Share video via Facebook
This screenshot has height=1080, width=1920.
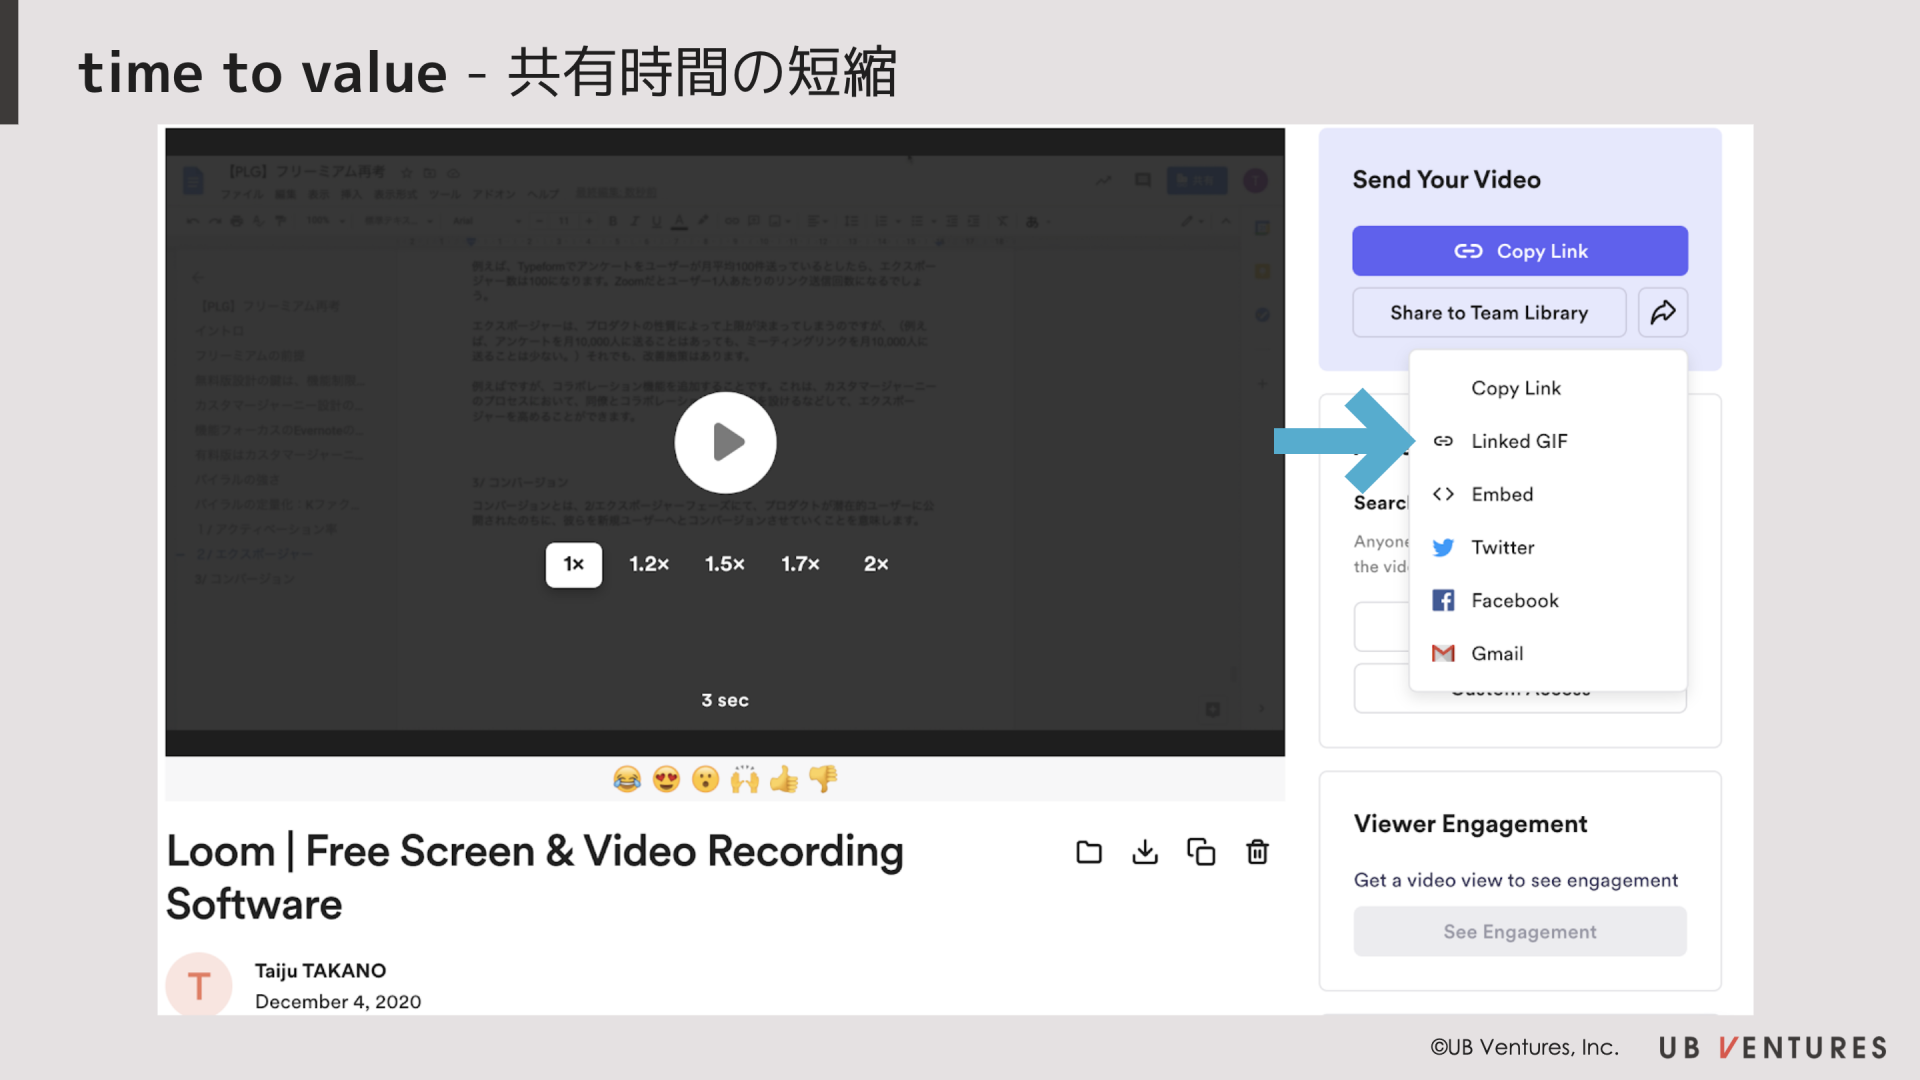point(1548,600)
